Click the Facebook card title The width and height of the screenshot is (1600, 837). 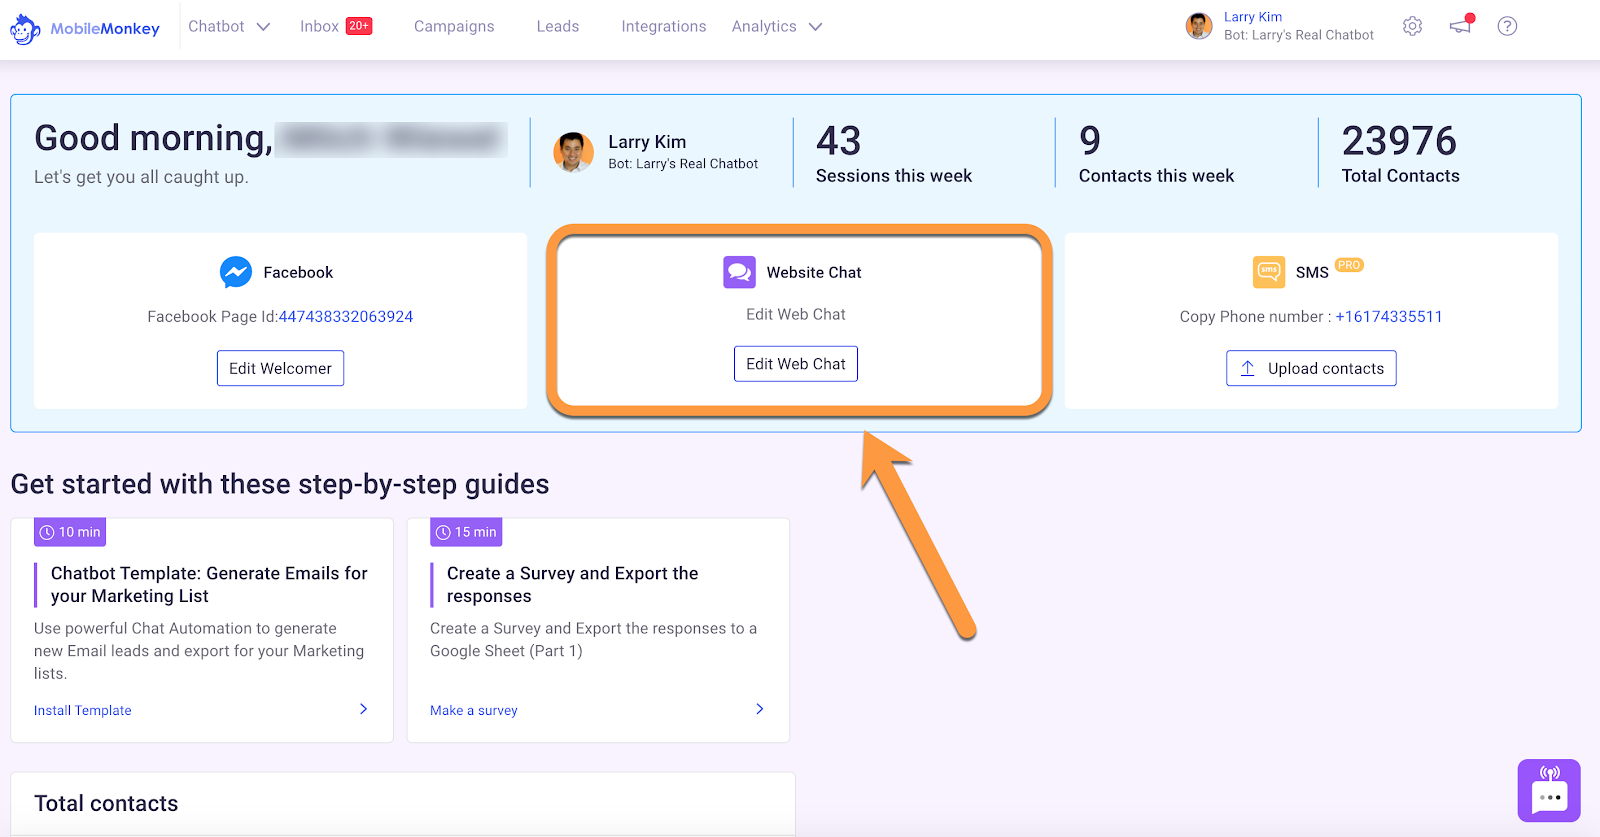[x=298, y=272]
